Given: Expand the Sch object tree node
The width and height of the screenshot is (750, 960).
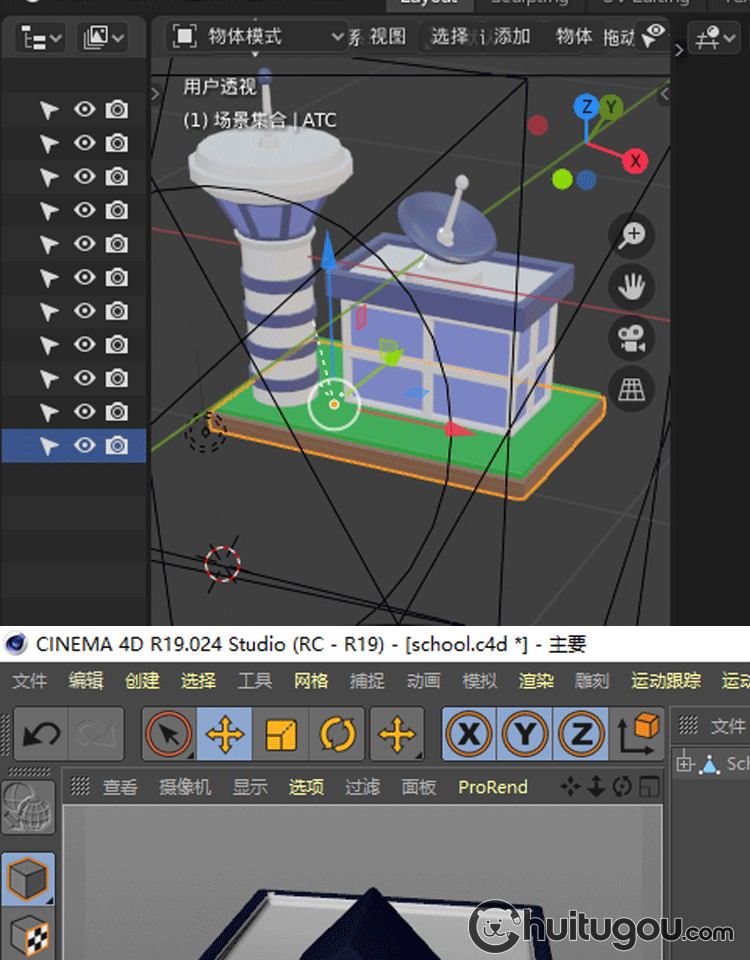Looking at the screenshot, I should click(x=686, y=764).
